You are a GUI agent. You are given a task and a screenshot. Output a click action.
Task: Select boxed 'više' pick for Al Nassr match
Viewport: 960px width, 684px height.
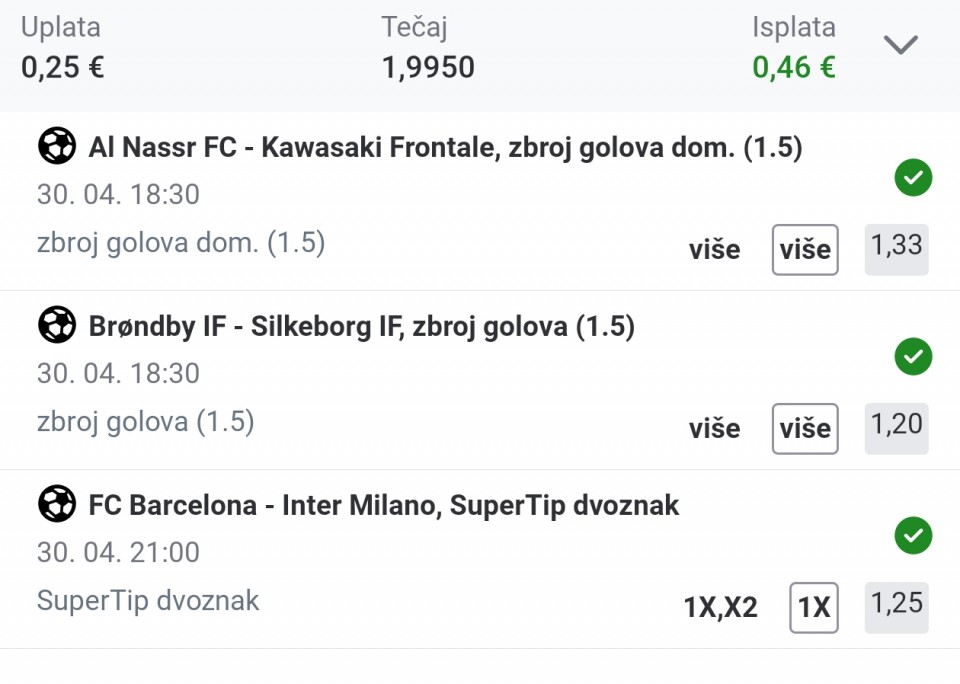805,250
